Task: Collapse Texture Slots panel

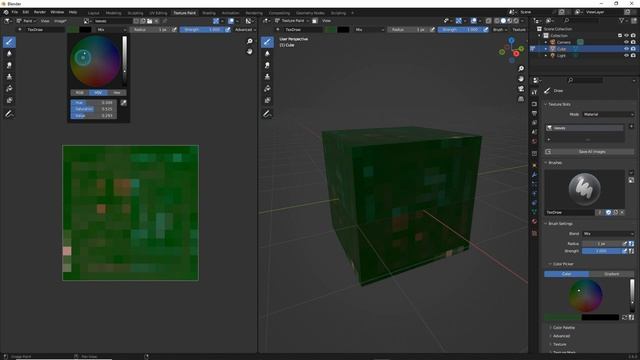Action: coord(559,104)
